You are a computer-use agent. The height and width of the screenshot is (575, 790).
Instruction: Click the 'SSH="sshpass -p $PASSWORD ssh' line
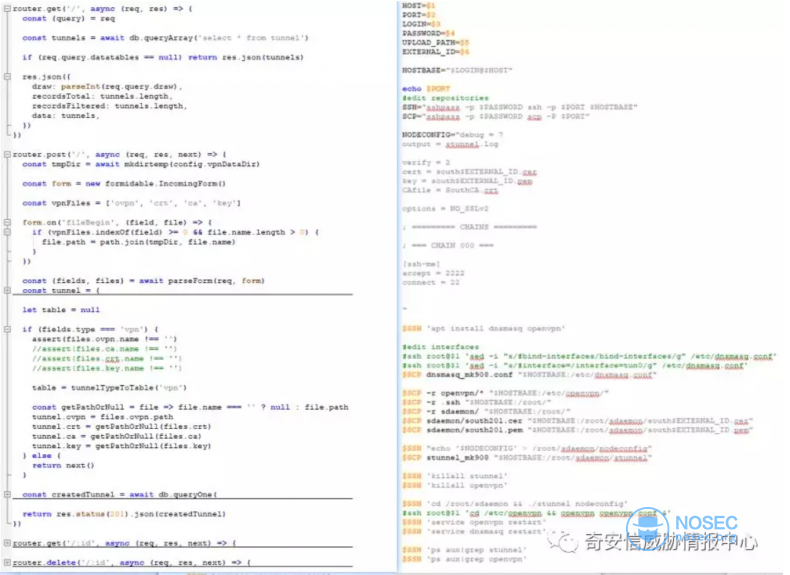click(519, 107)
